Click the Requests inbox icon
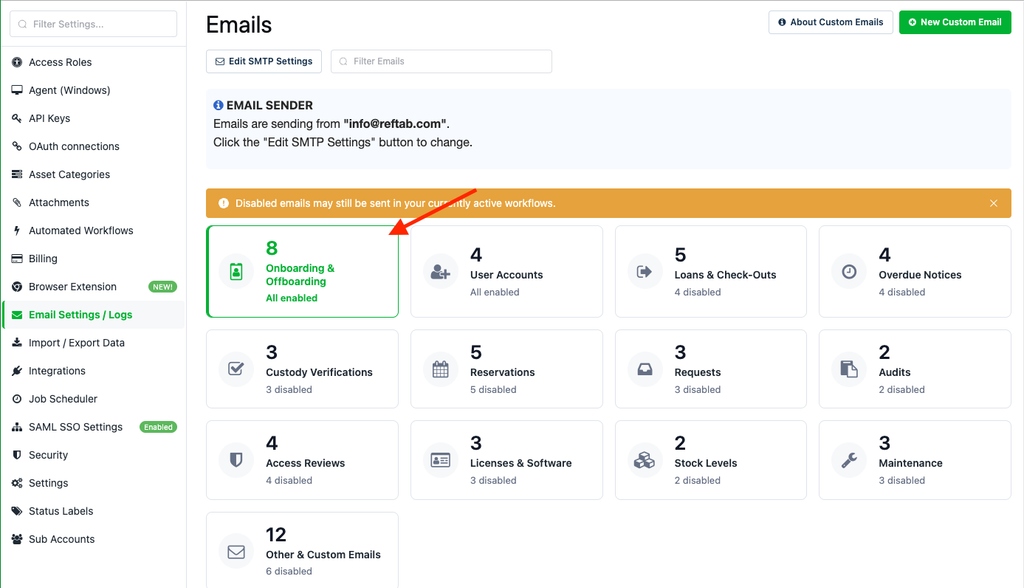 click(x=645, y=369)
